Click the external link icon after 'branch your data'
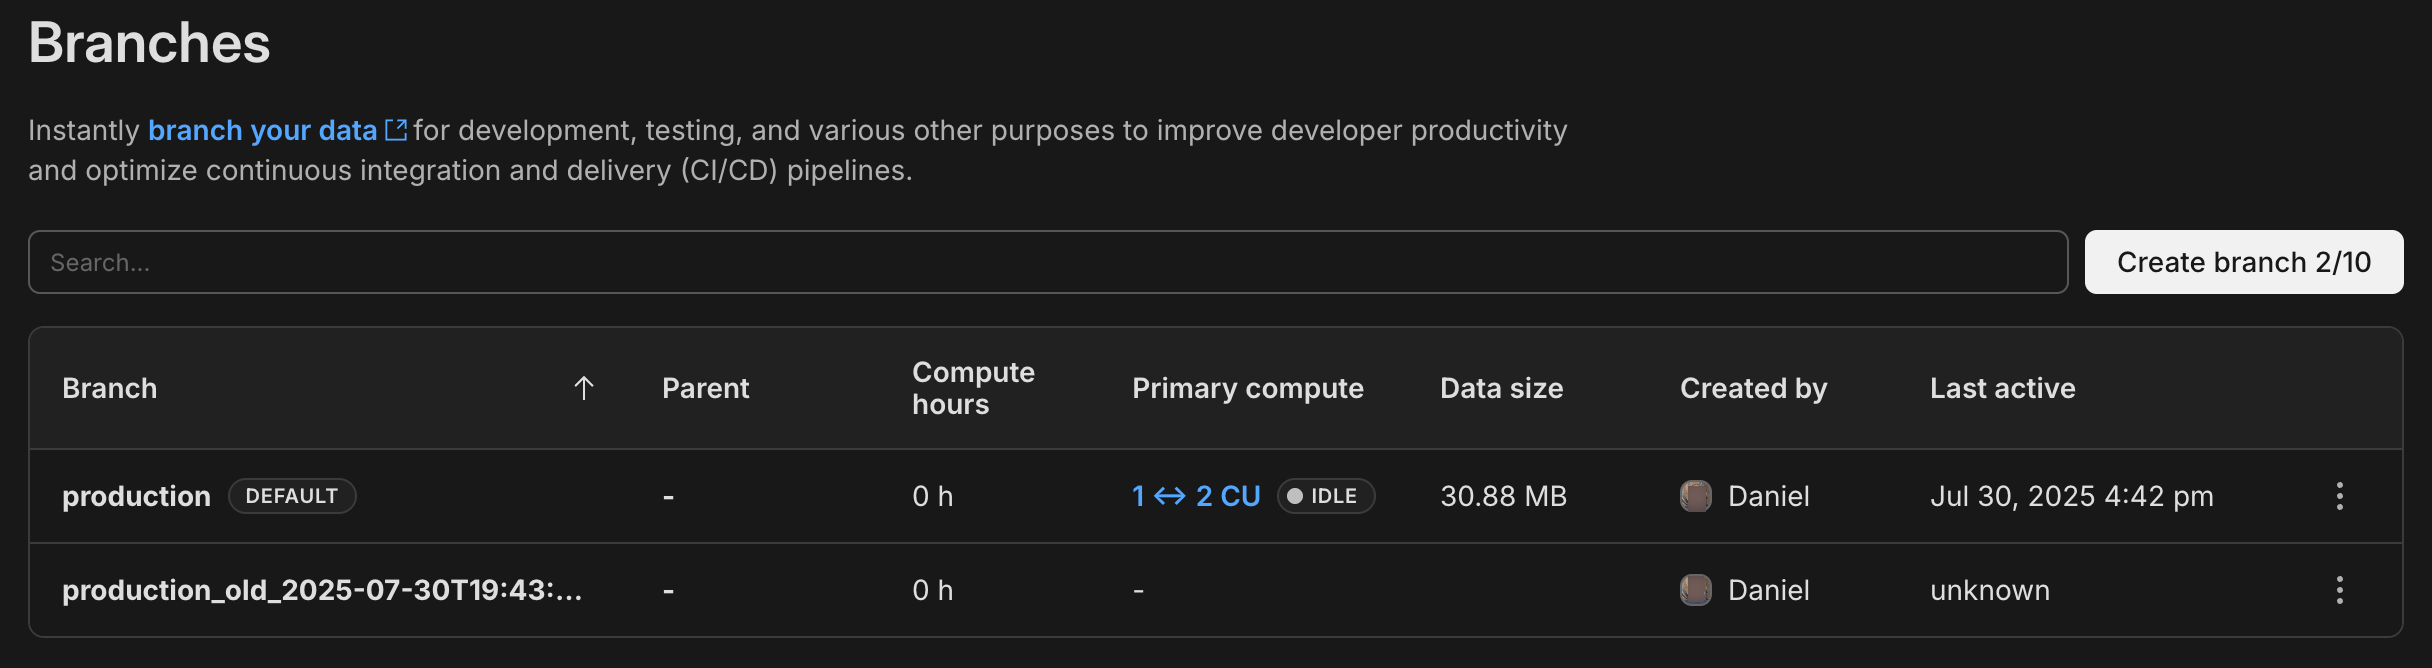 click(396, 130)
